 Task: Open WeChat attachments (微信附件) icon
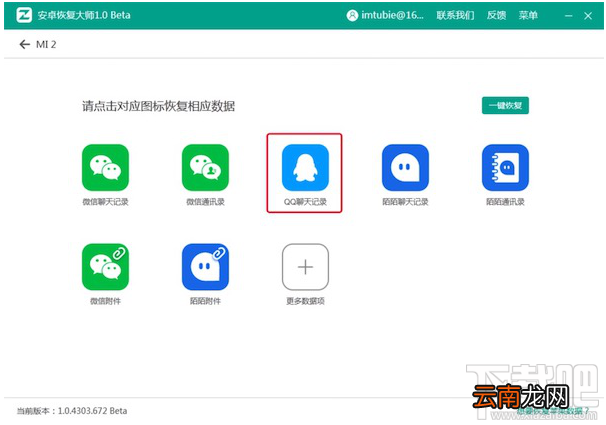click(x=105, y=267)
